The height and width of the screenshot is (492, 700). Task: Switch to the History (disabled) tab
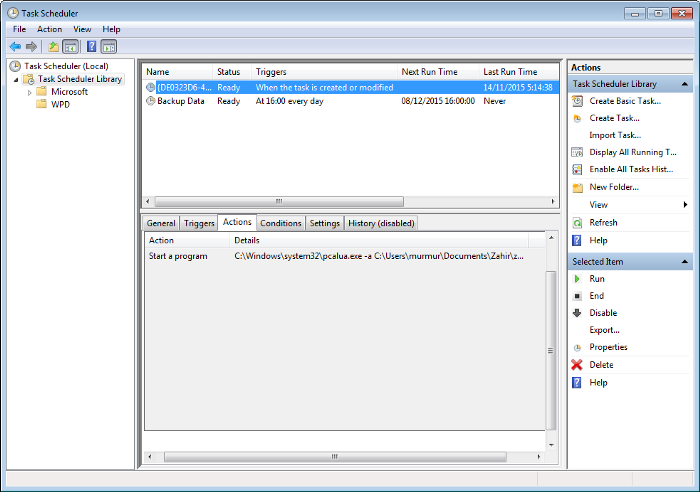[381, 223]
